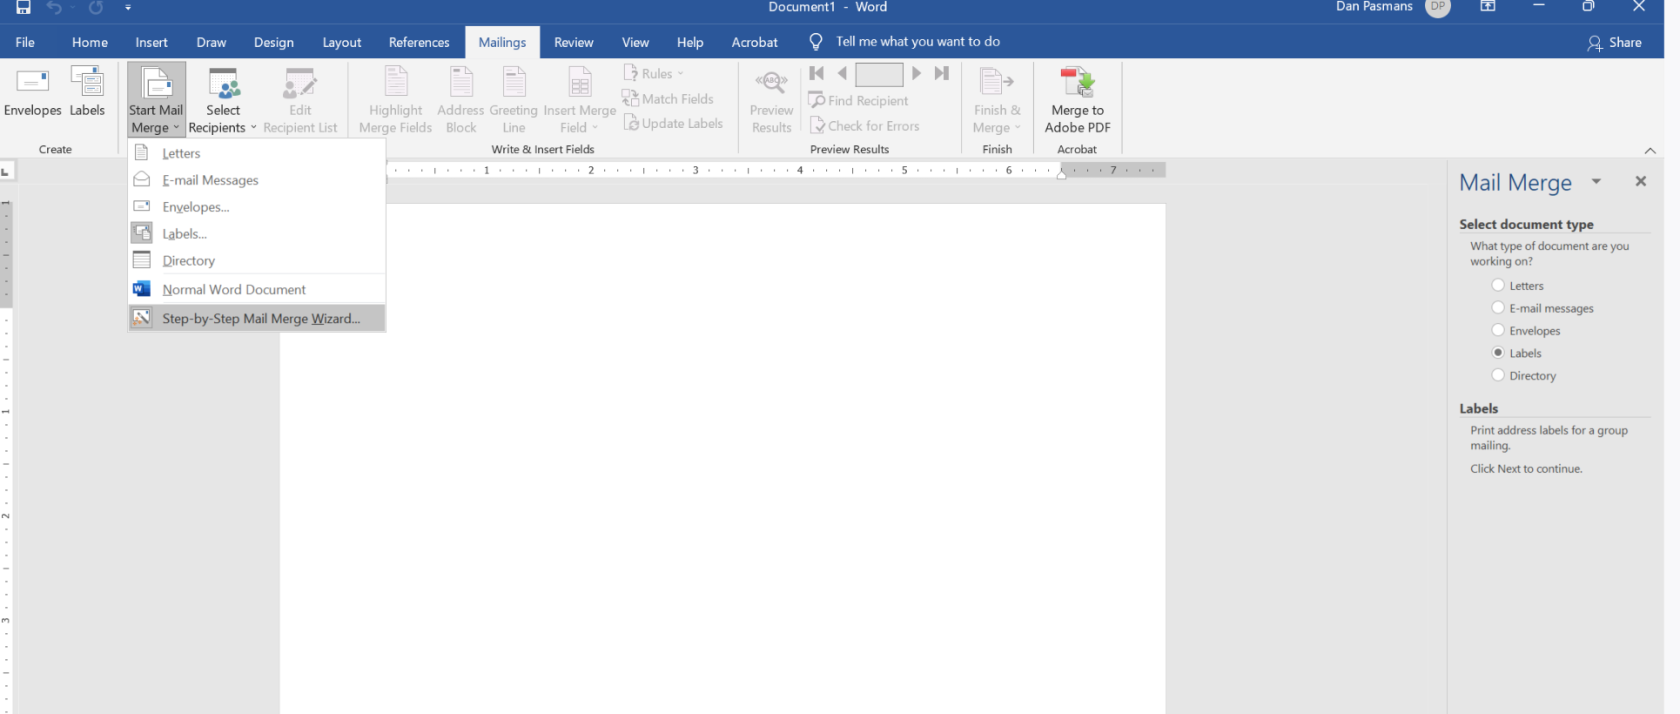
Task: Choose Normal Word Document menu item
Action: 257,289
